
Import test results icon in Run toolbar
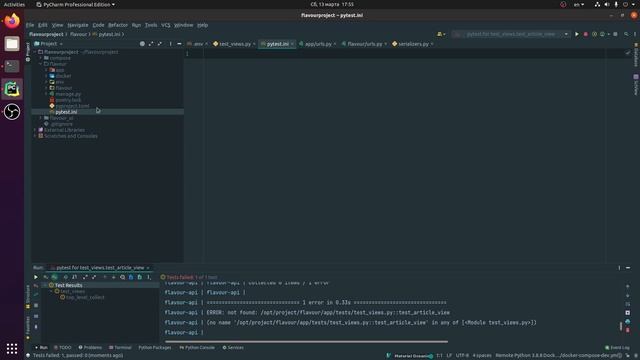point(131,277)
